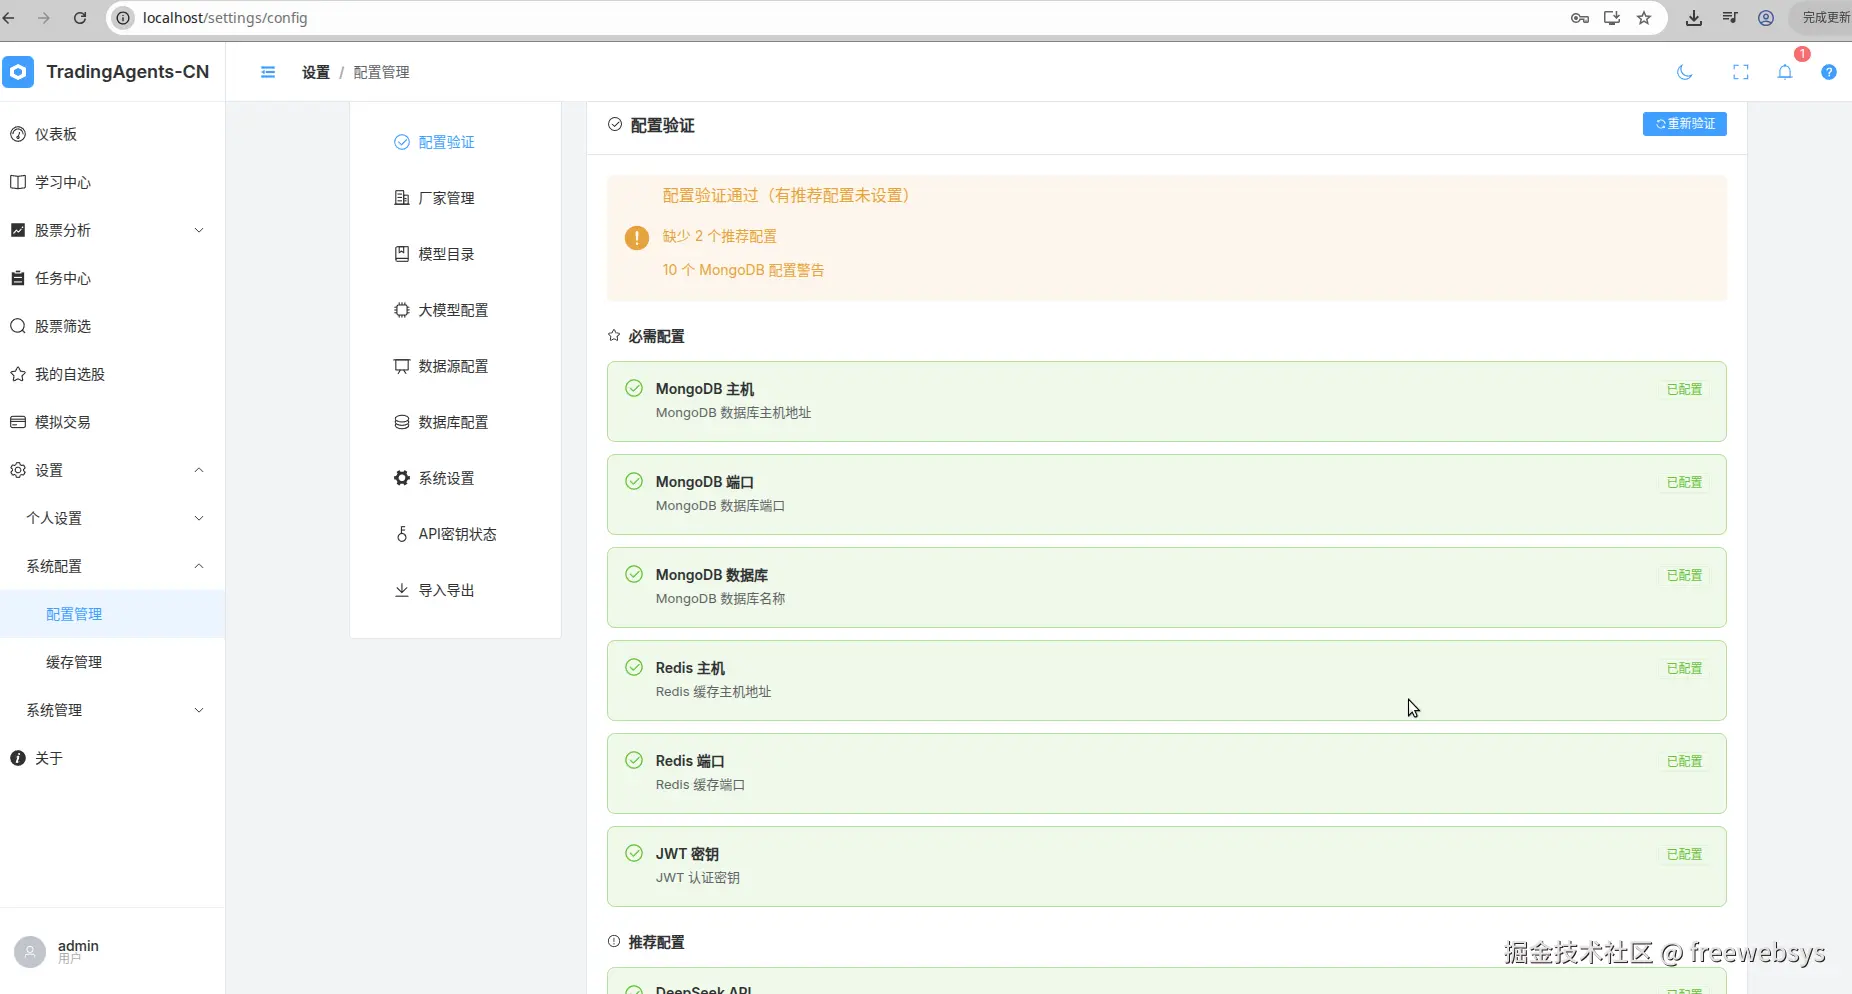Click the password key icon in address bar

click(1580, 18)
